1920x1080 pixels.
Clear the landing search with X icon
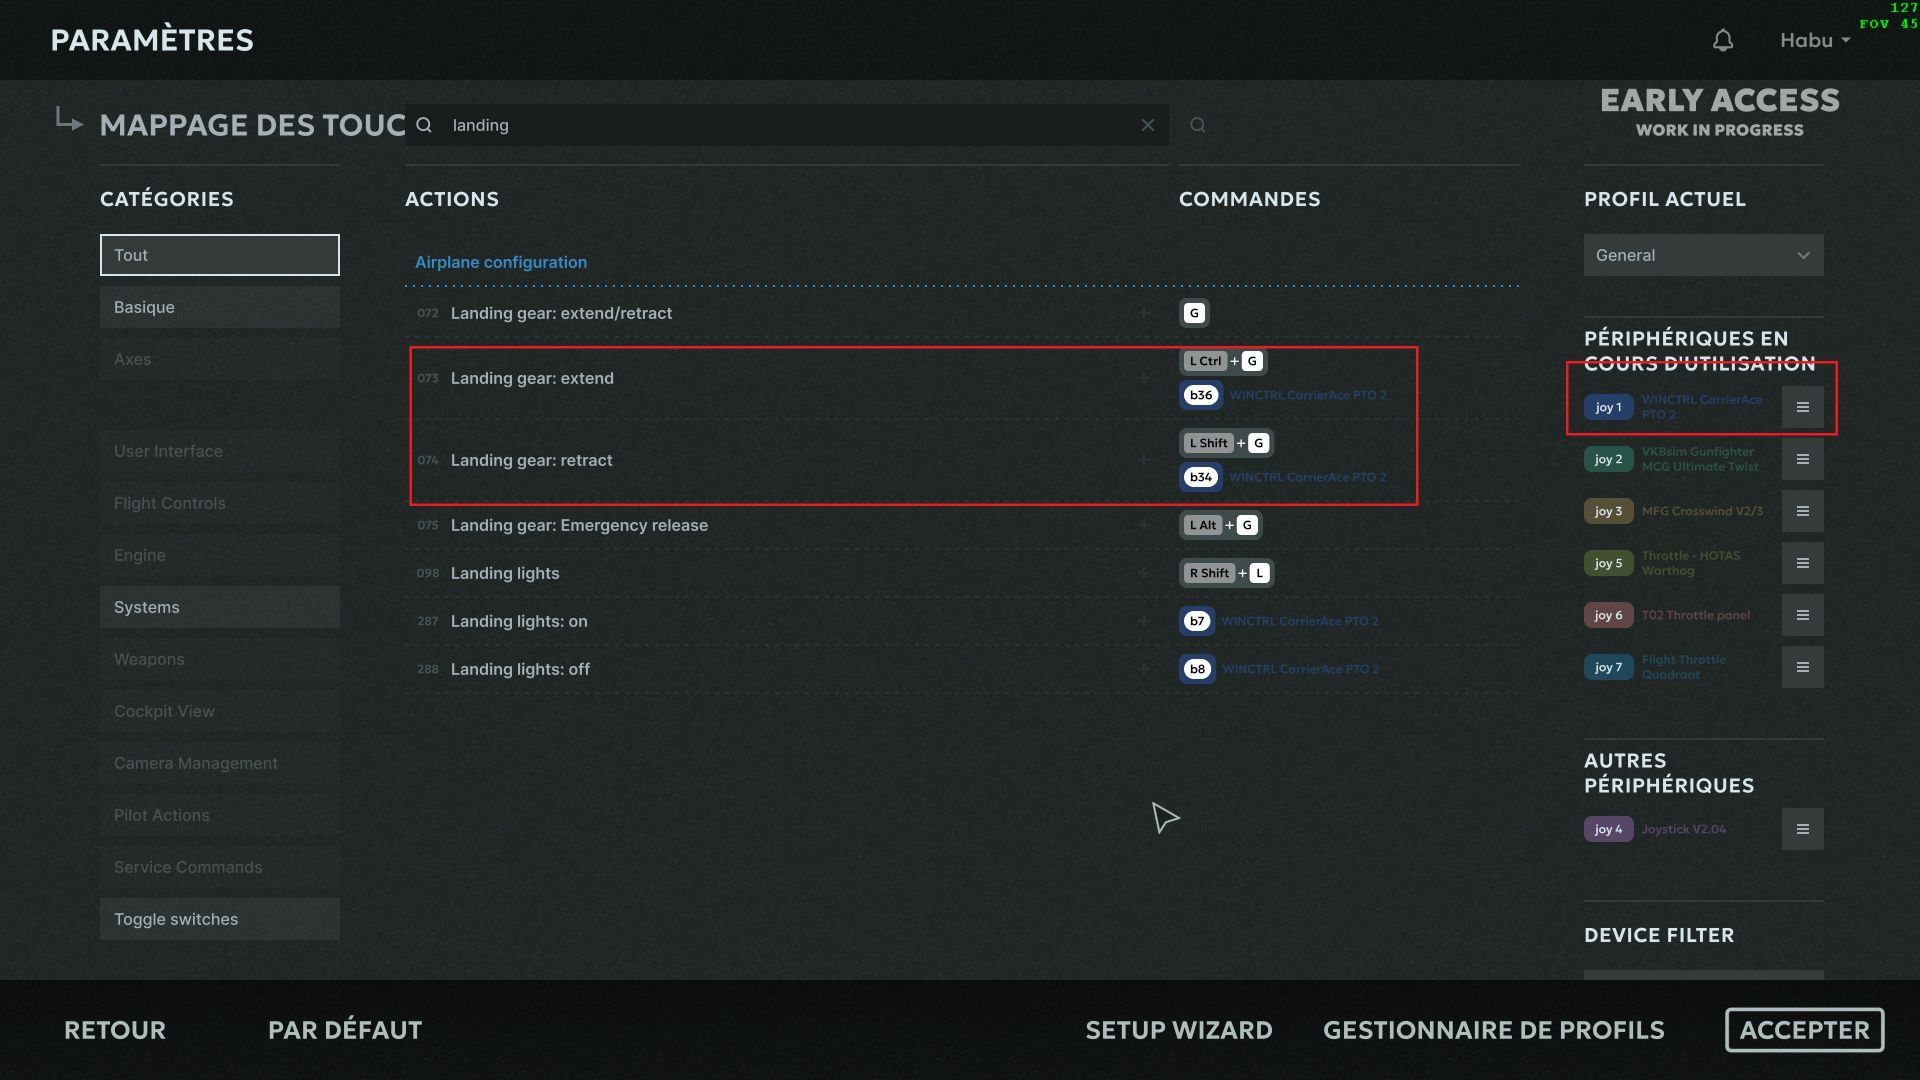1148,125
